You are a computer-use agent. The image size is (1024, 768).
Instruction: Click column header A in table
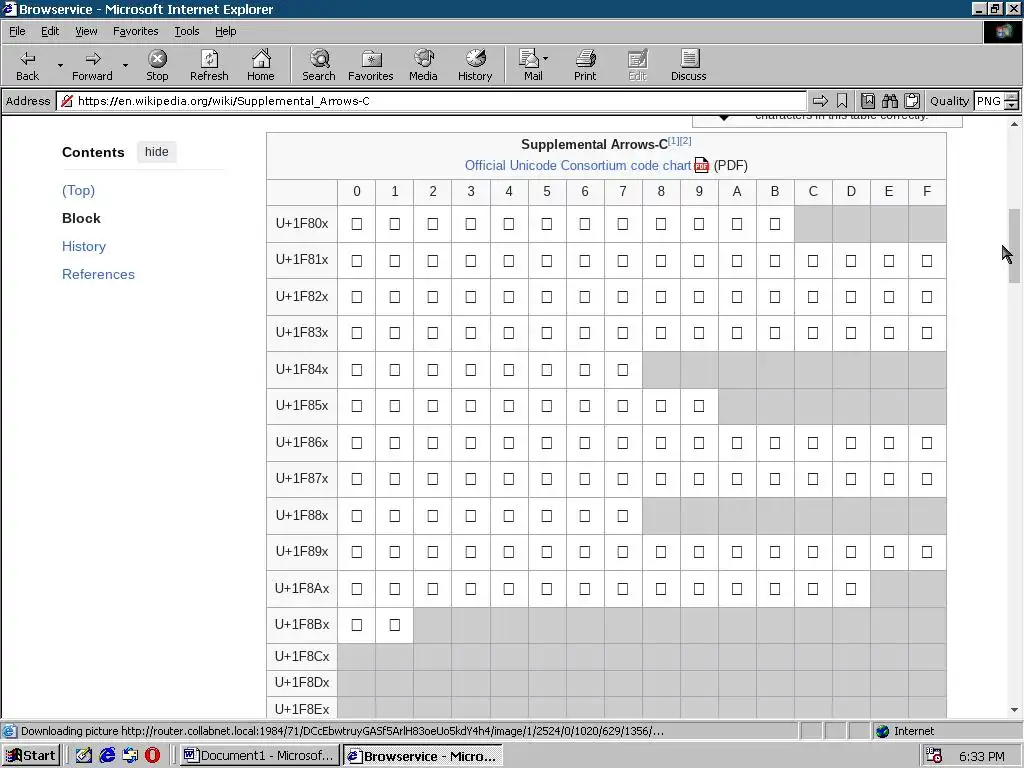[x=737, y=191]
